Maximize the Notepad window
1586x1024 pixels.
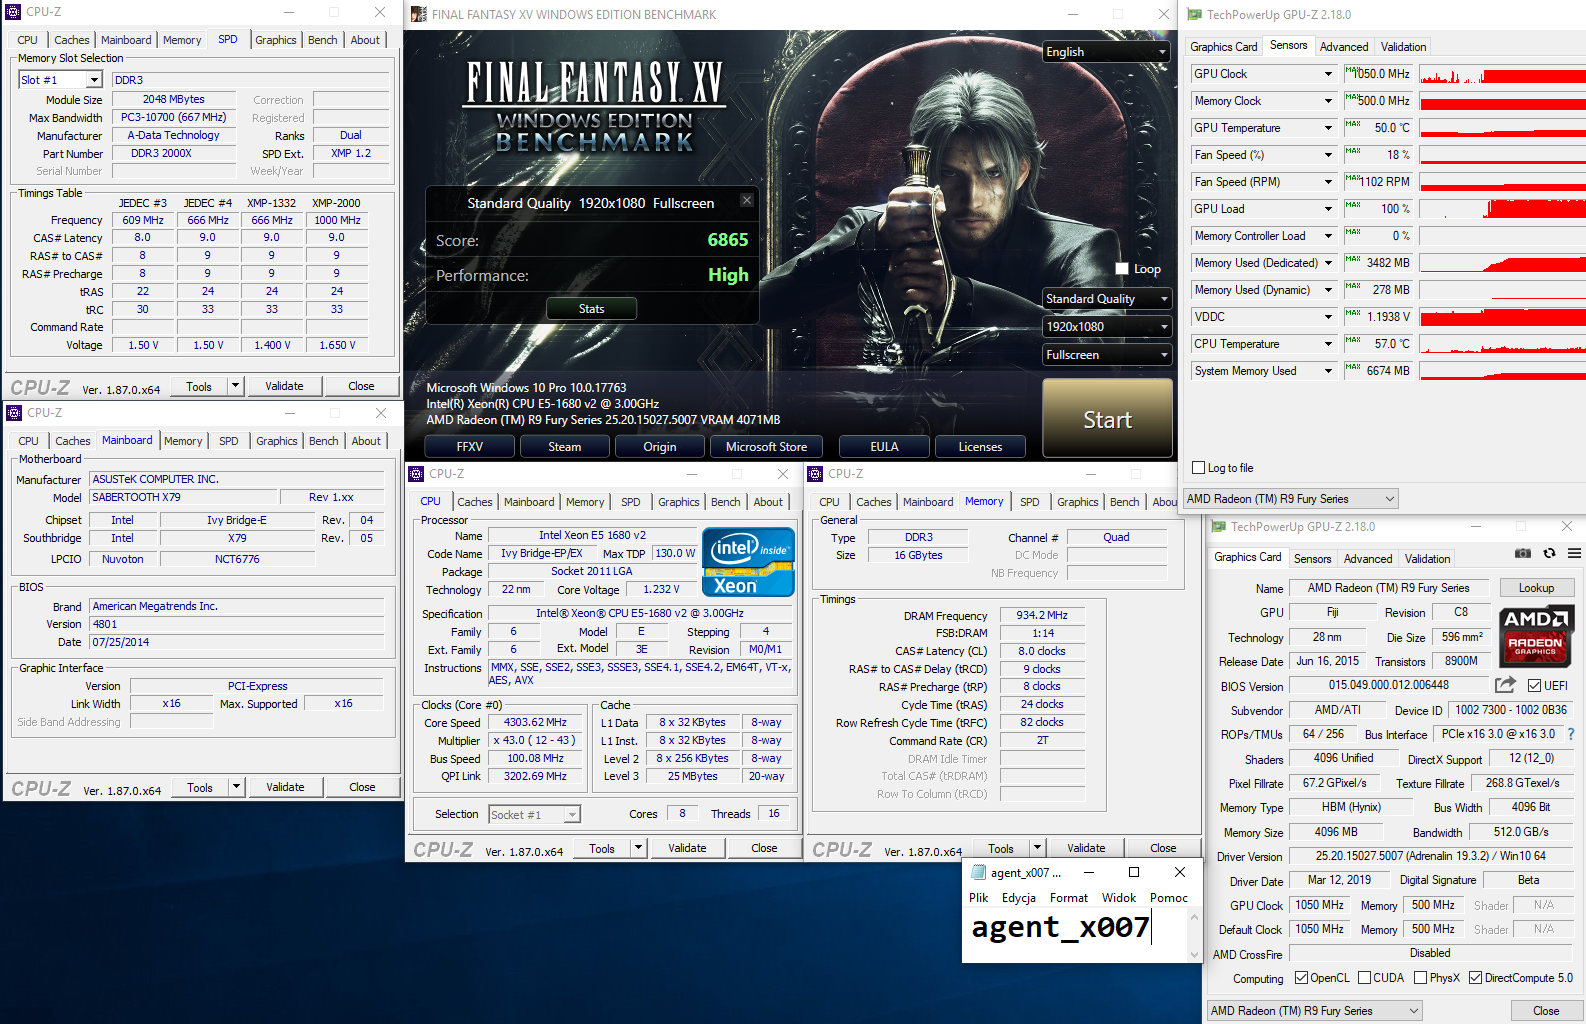point(1134,872)
